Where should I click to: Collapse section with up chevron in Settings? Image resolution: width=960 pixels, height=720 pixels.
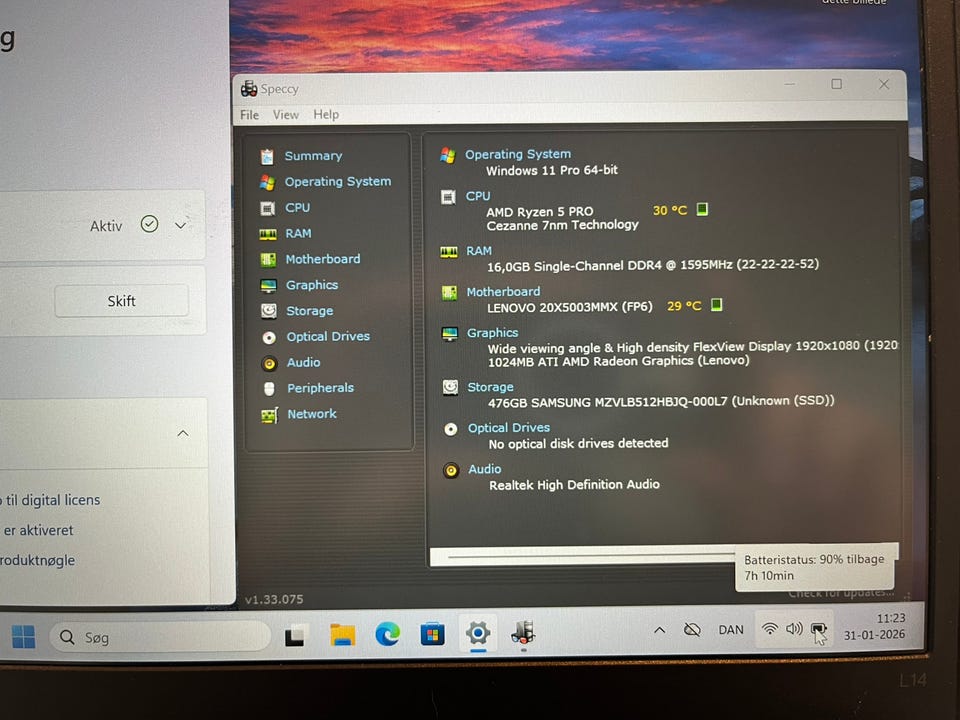(x=182, y=433)
